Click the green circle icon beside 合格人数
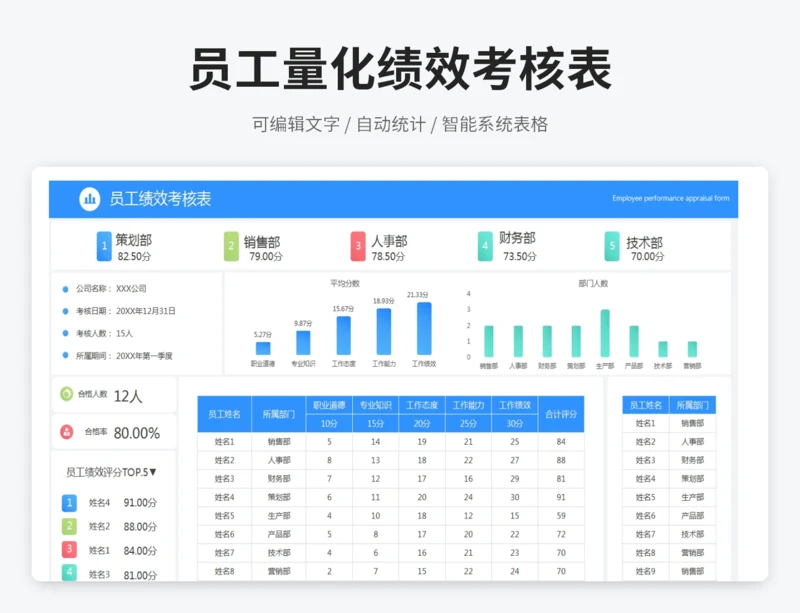Image resolution: width=800 pixels, height=613 pixels. [67, 394]
